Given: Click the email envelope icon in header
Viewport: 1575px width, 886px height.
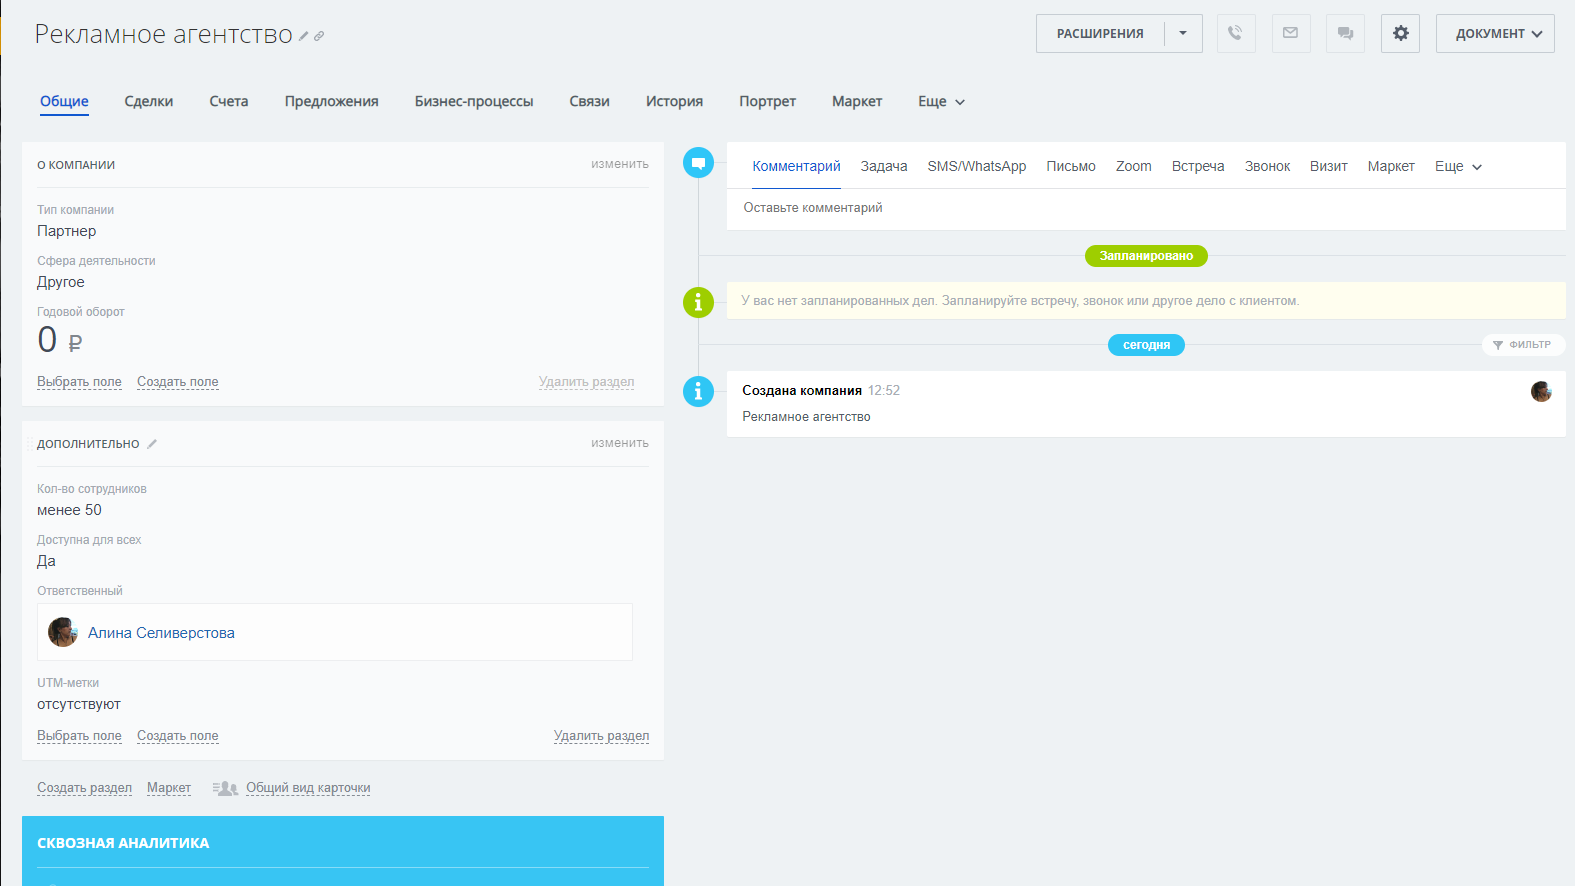Looking at the screenshot, I should coord(1290,33).
